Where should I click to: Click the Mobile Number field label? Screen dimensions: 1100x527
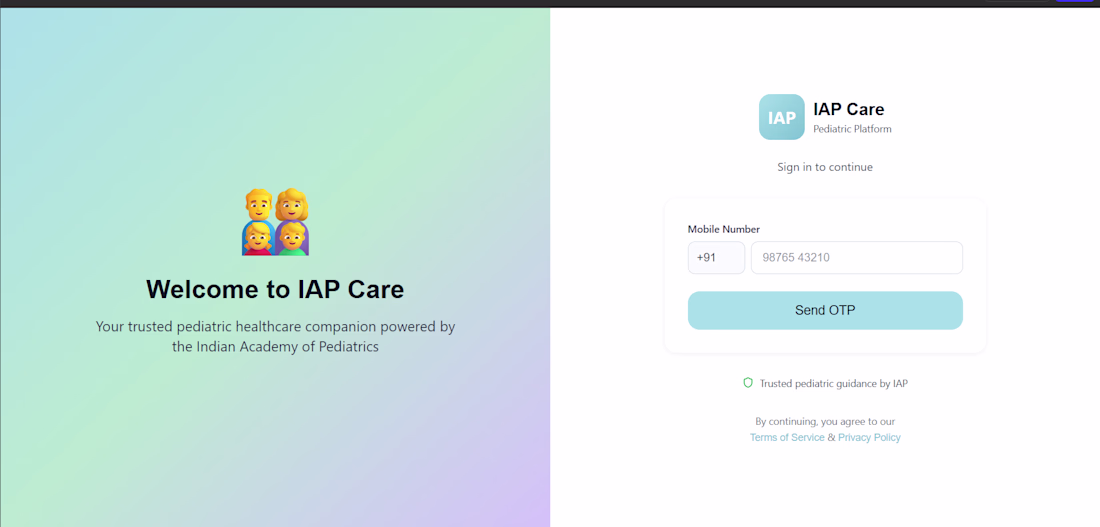pyautogui.click(x=724, y=229)
